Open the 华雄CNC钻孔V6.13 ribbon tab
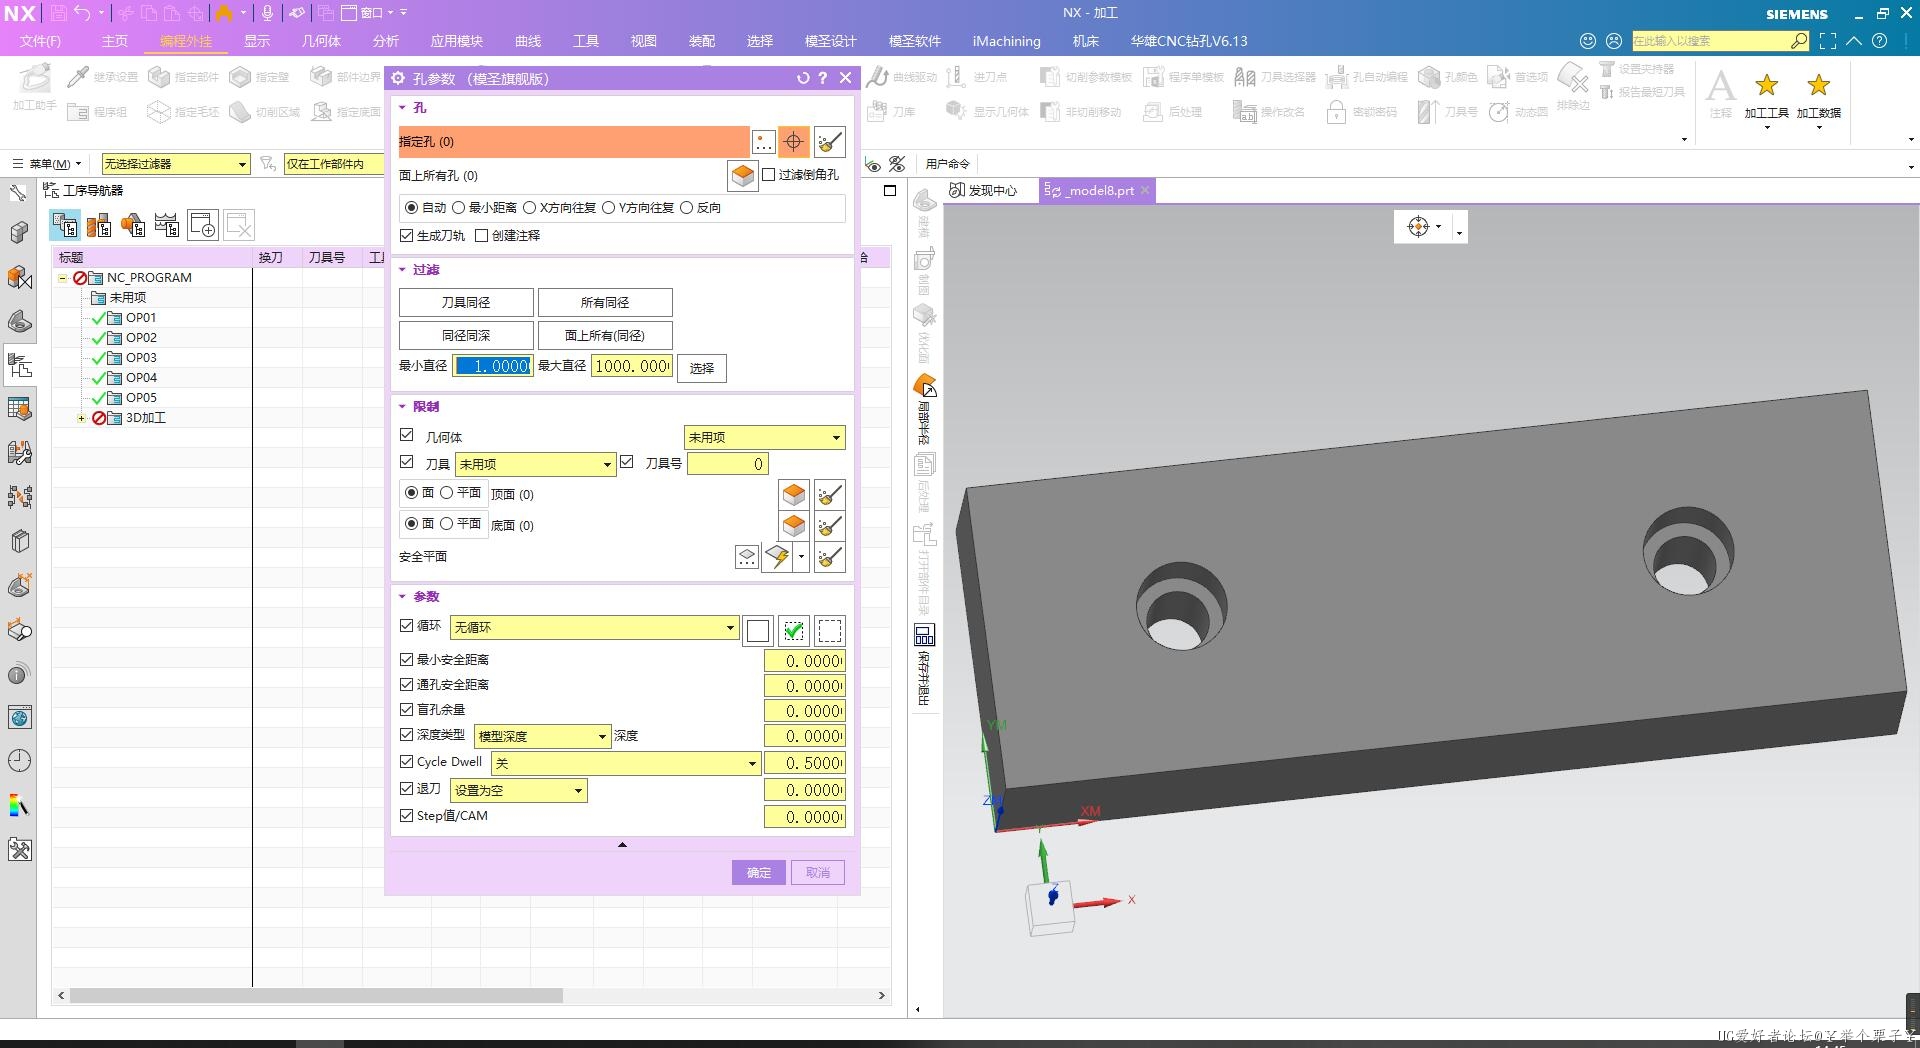The image size is (1920, 1048). 1189,41
